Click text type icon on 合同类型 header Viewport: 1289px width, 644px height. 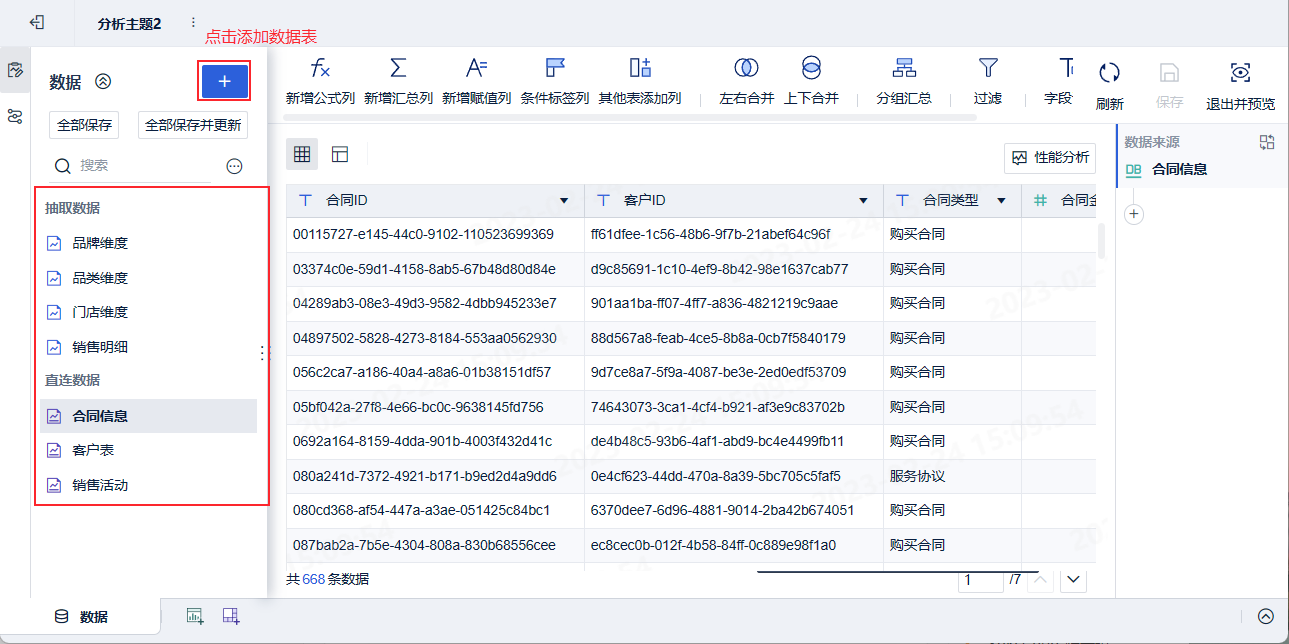click(x=902, y=201)
